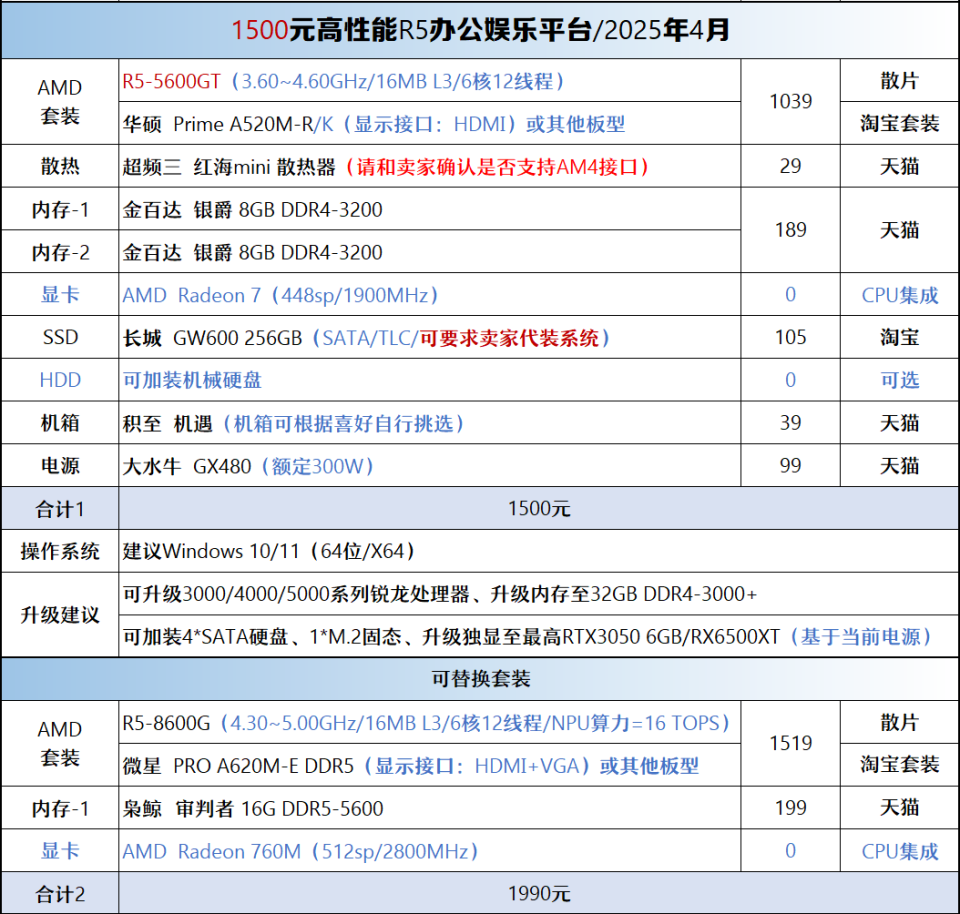Viewport: 960px width, 914px height.
Task: Select CPU集成 in the Radeon 760M row
Action: (899, 851)
